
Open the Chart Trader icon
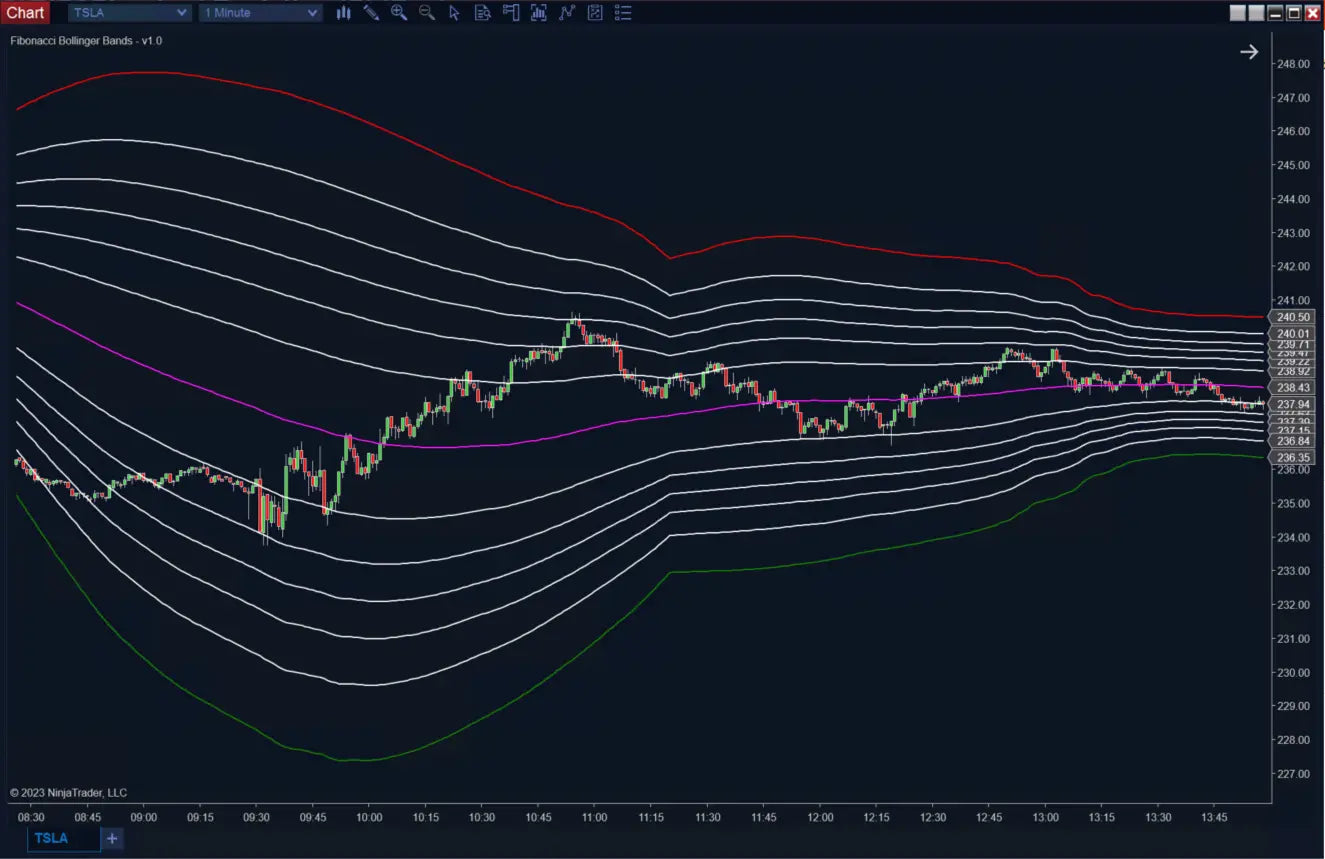pyautogui.click(x=511, y=13)
